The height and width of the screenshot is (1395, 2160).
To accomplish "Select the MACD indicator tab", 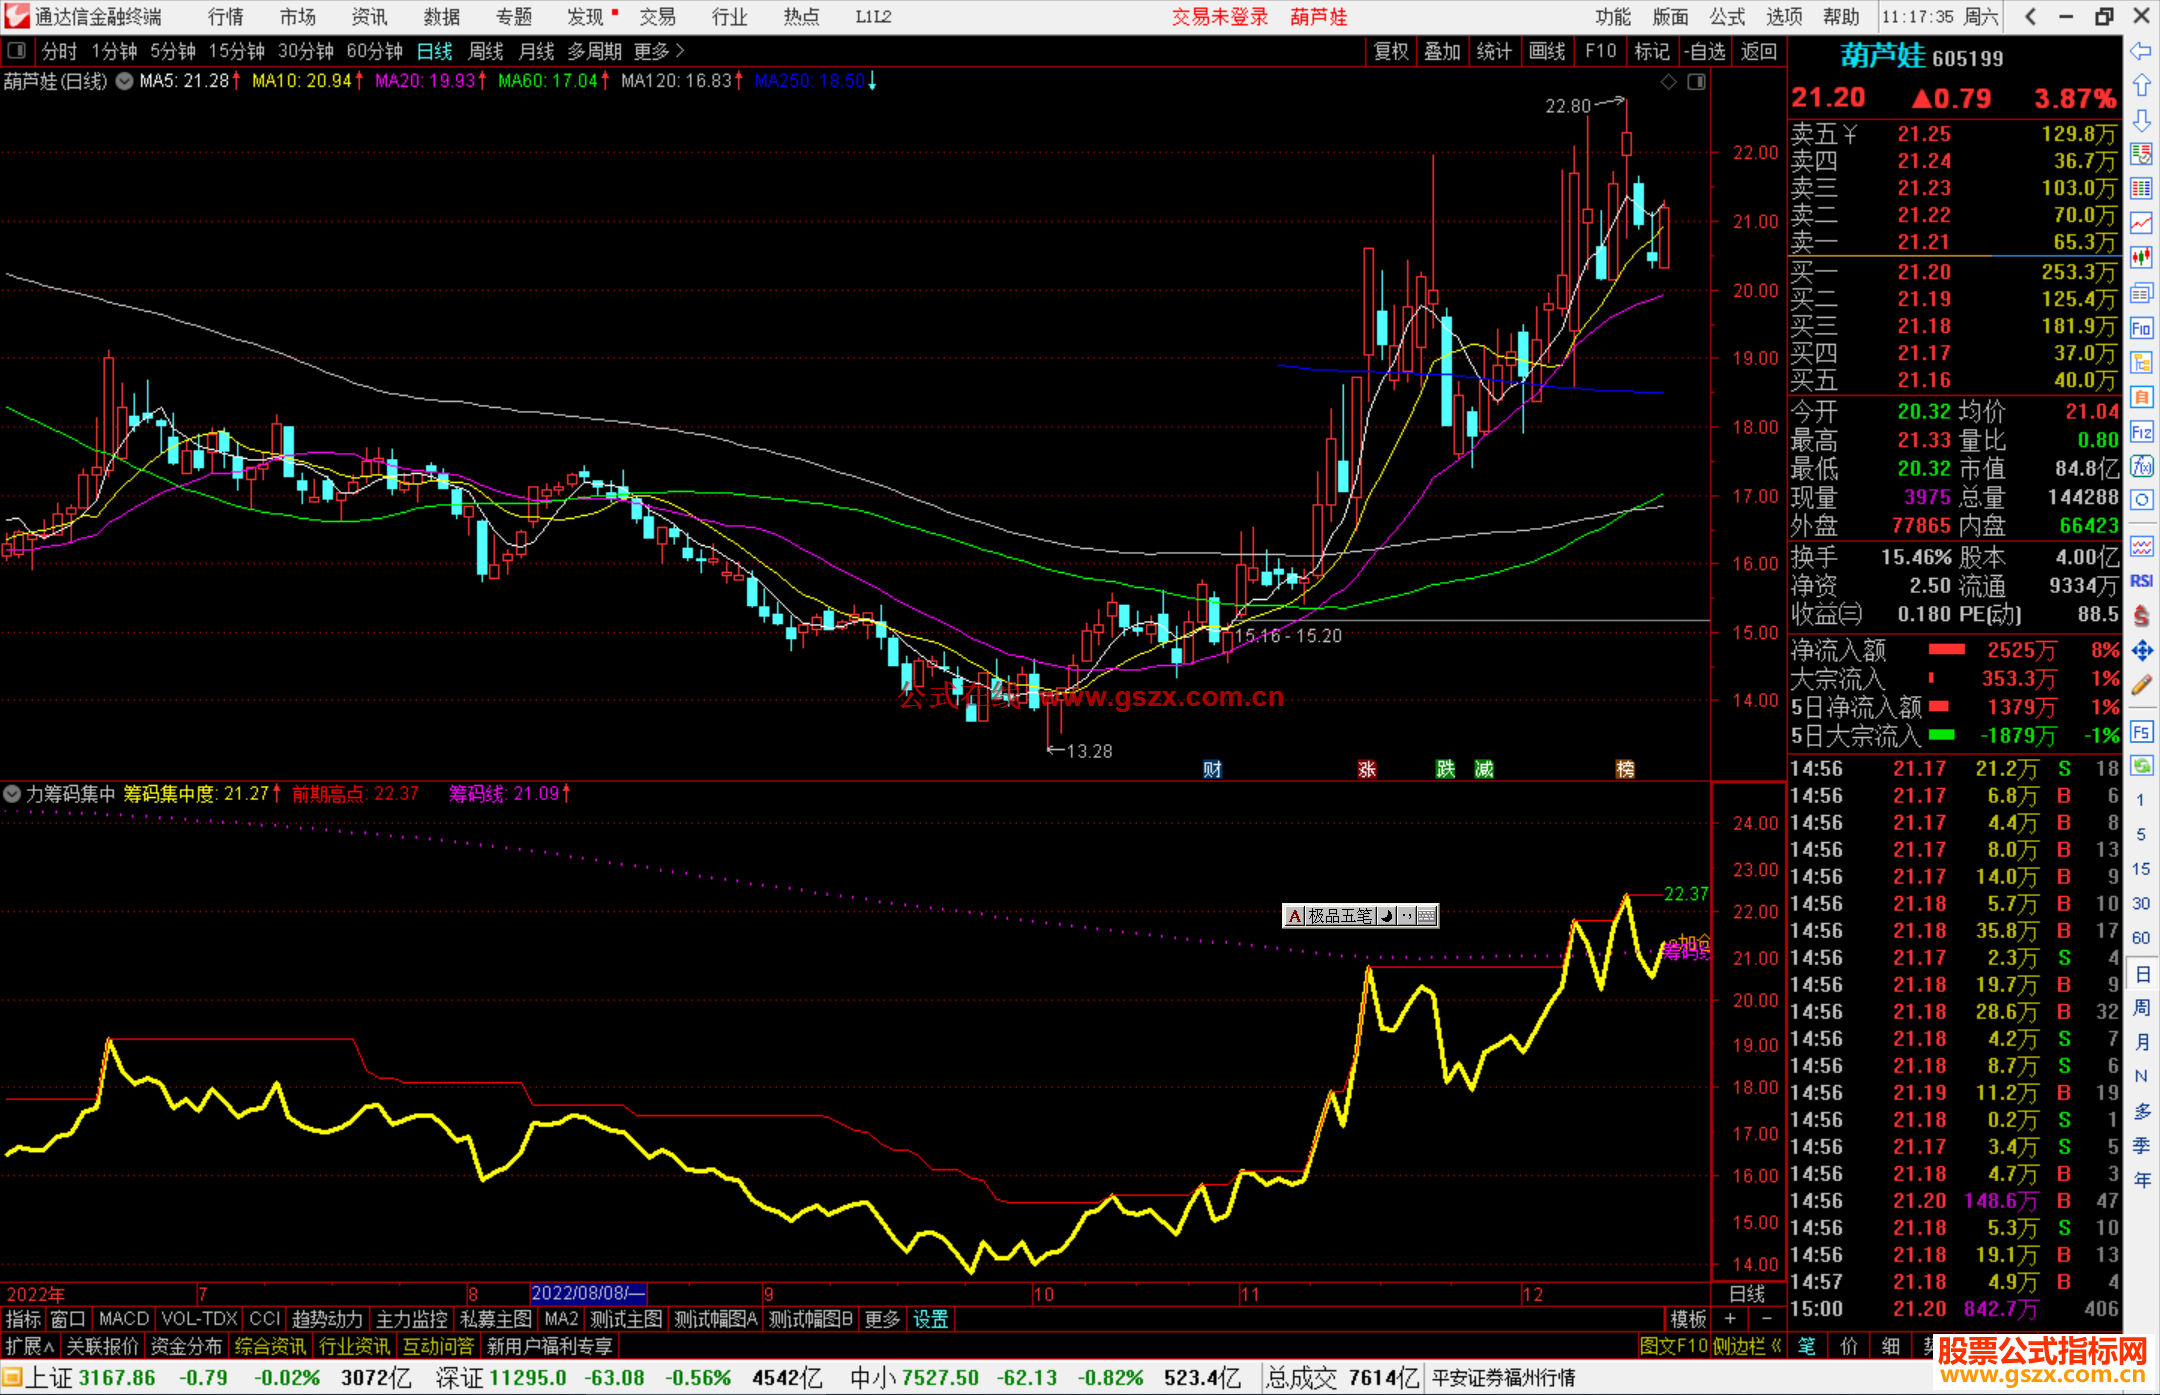I will coord(123,1319).
